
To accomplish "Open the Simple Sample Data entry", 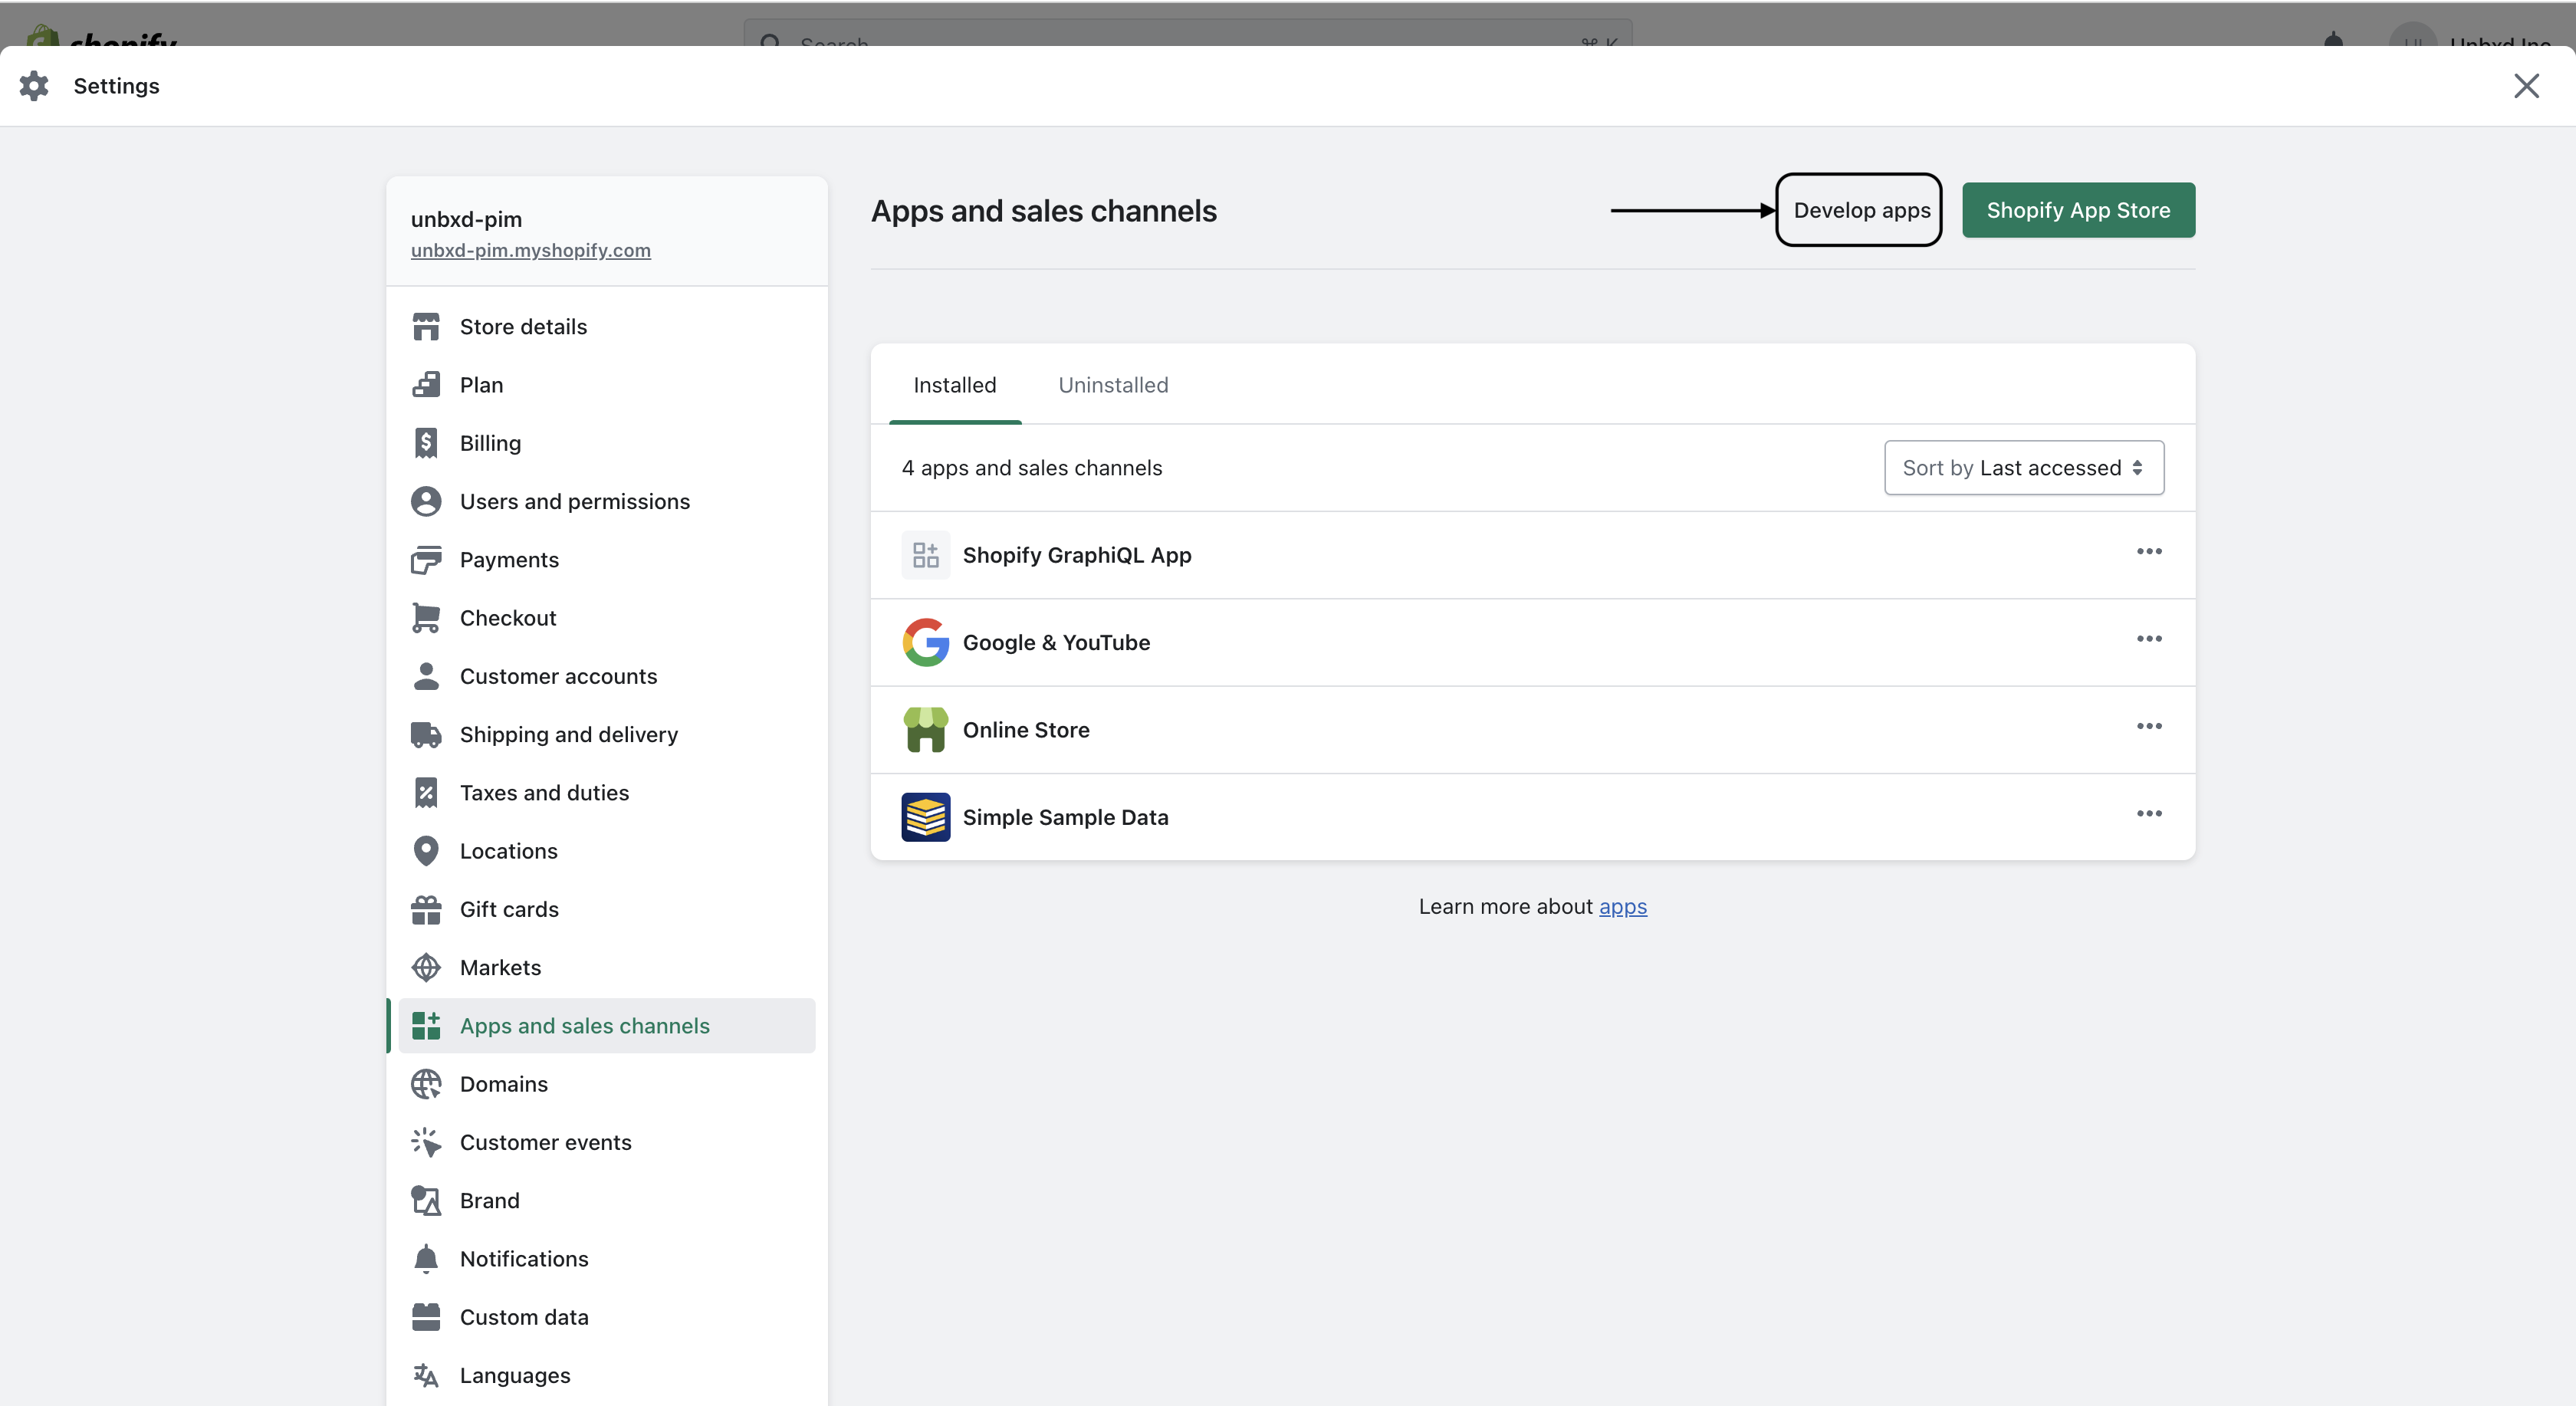I will coord(1533,817).
